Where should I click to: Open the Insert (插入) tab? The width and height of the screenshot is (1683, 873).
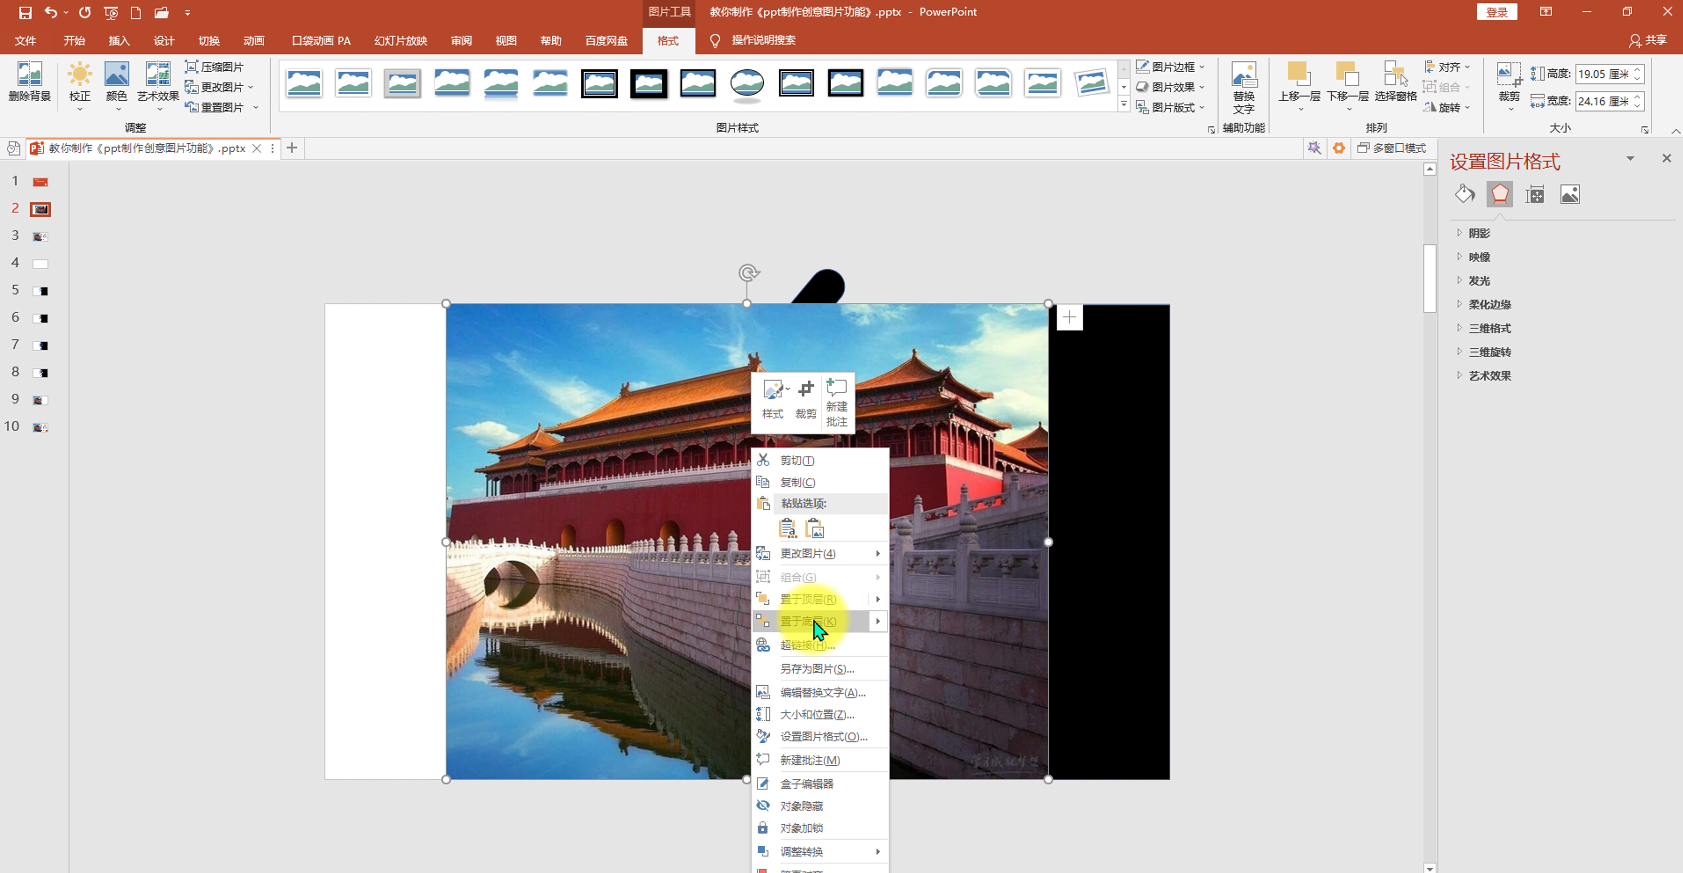[119, 41]
